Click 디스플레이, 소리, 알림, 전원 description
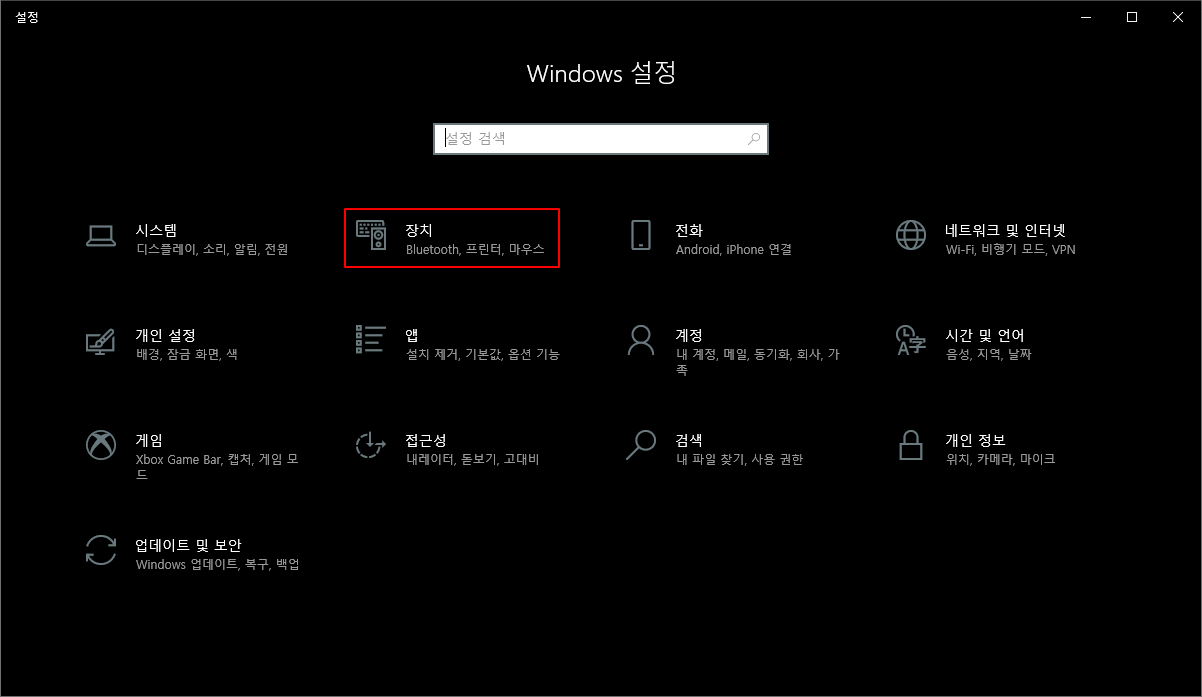Image resolution: width=1202 pixels, height=697 pixels. [x=212, y=250]
